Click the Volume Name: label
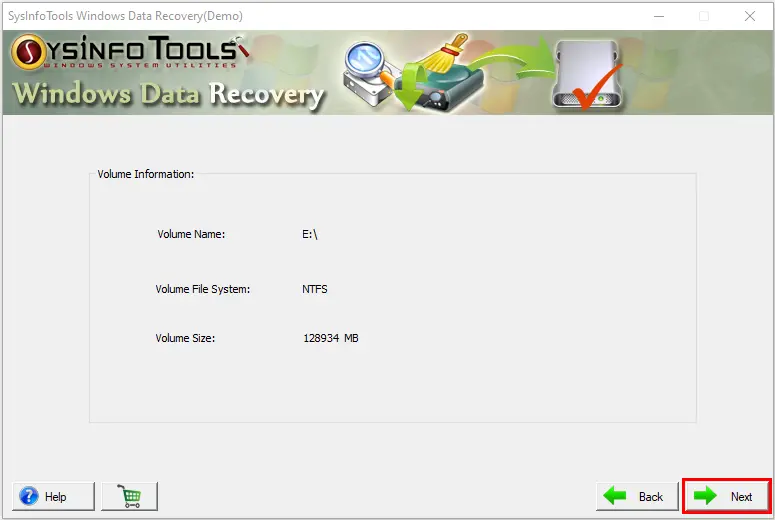The height and width of the screenshot is (520, 775). (191, 234)
